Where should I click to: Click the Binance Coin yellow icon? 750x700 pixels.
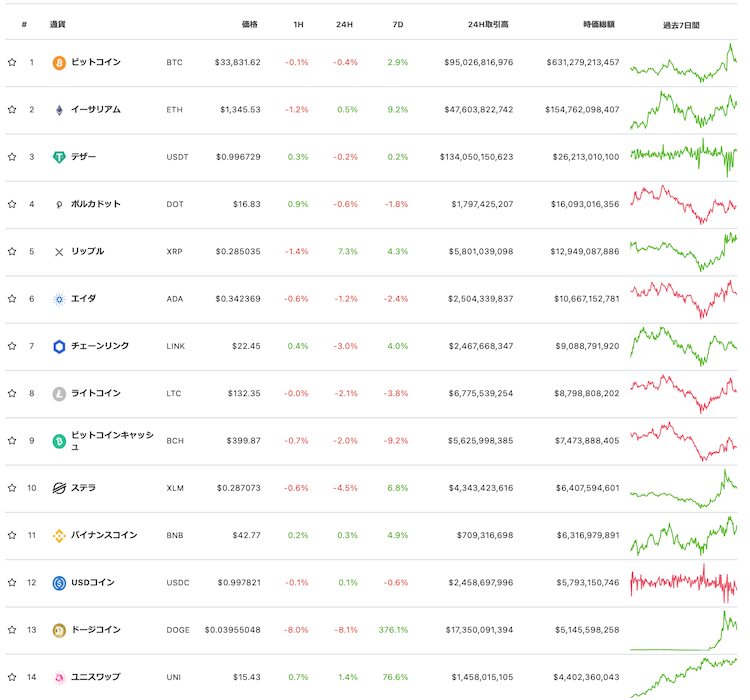pyautogui.click(x=59, y=535)
